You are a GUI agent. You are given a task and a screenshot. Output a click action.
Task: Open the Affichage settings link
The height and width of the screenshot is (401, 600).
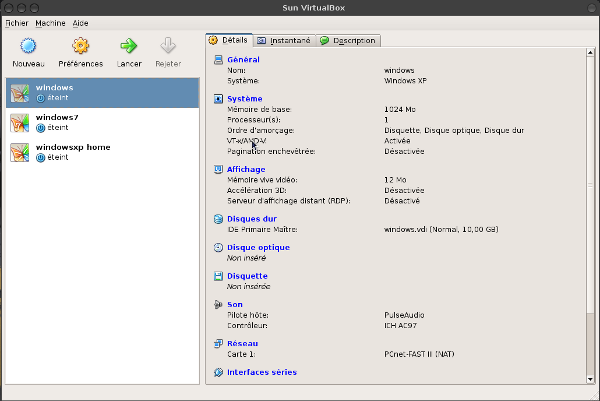[246, 169]
